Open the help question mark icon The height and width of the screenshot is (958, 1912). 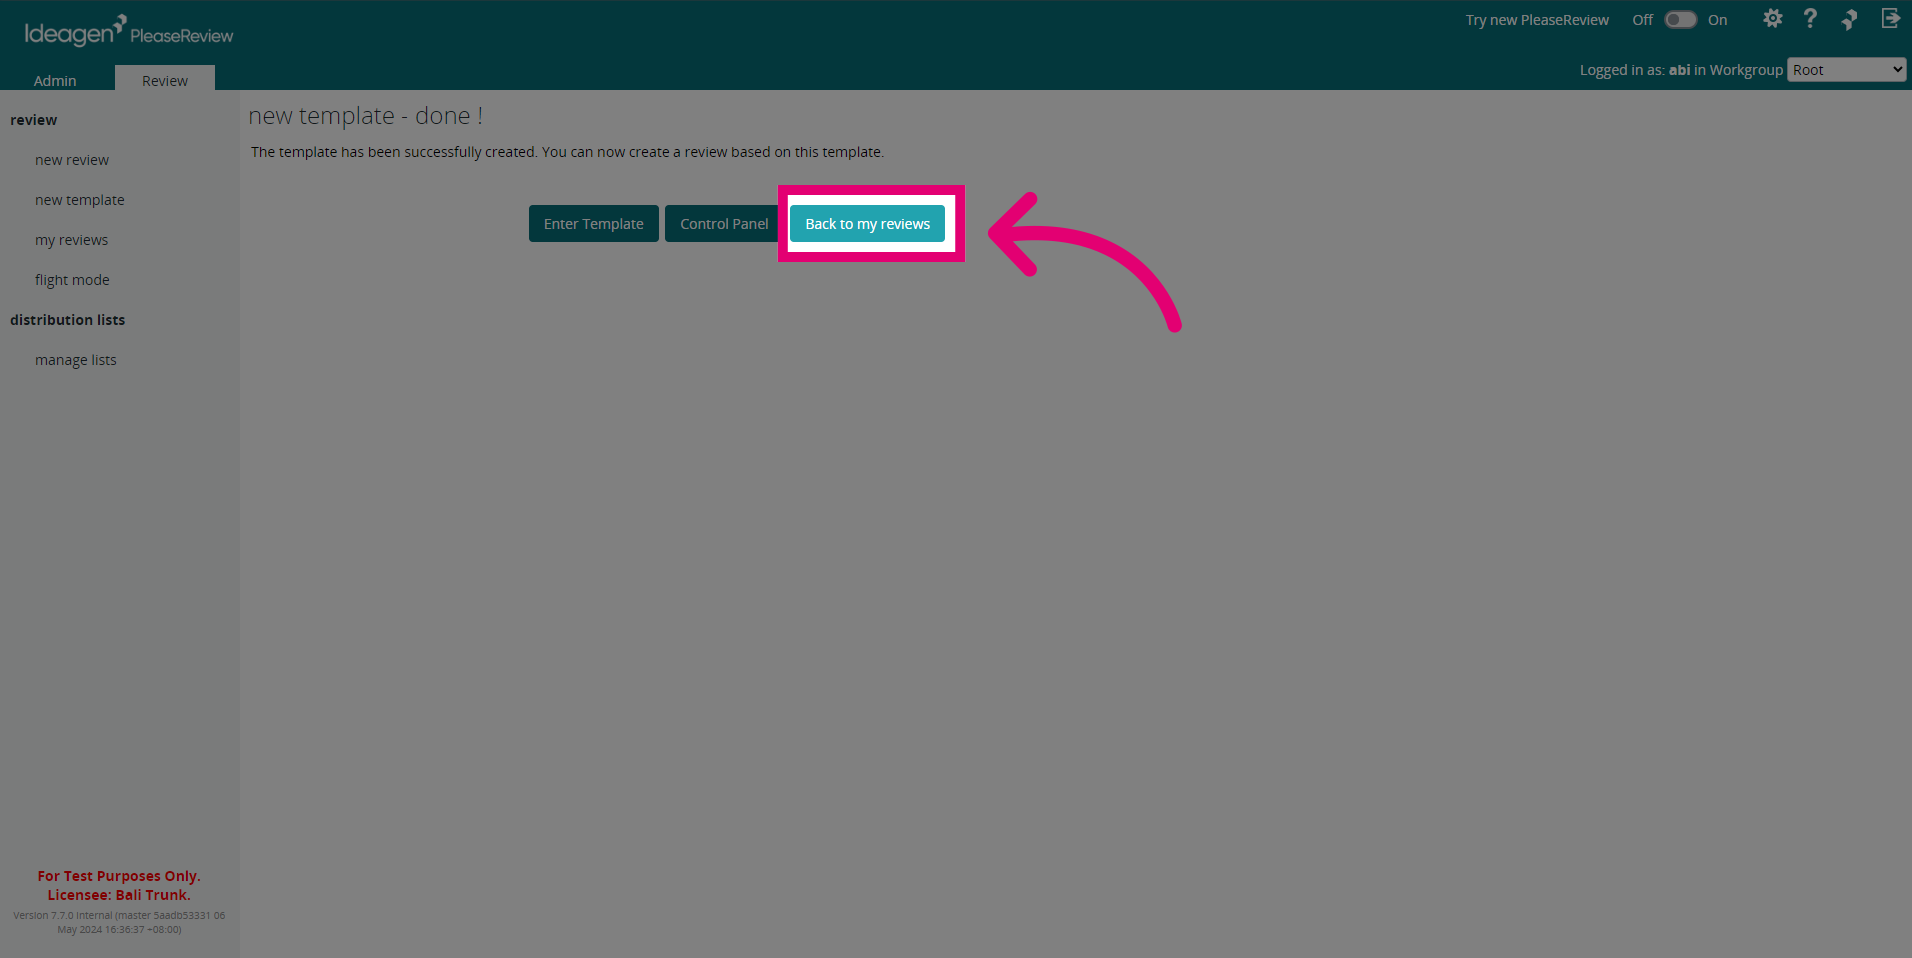point(1810,19)
